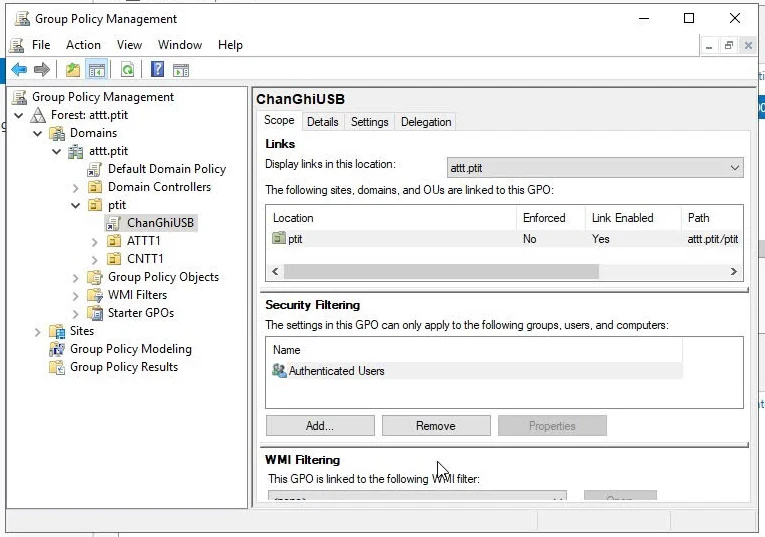Expand the Sites node
Viewport: 765px width, 537px height.
38,332
